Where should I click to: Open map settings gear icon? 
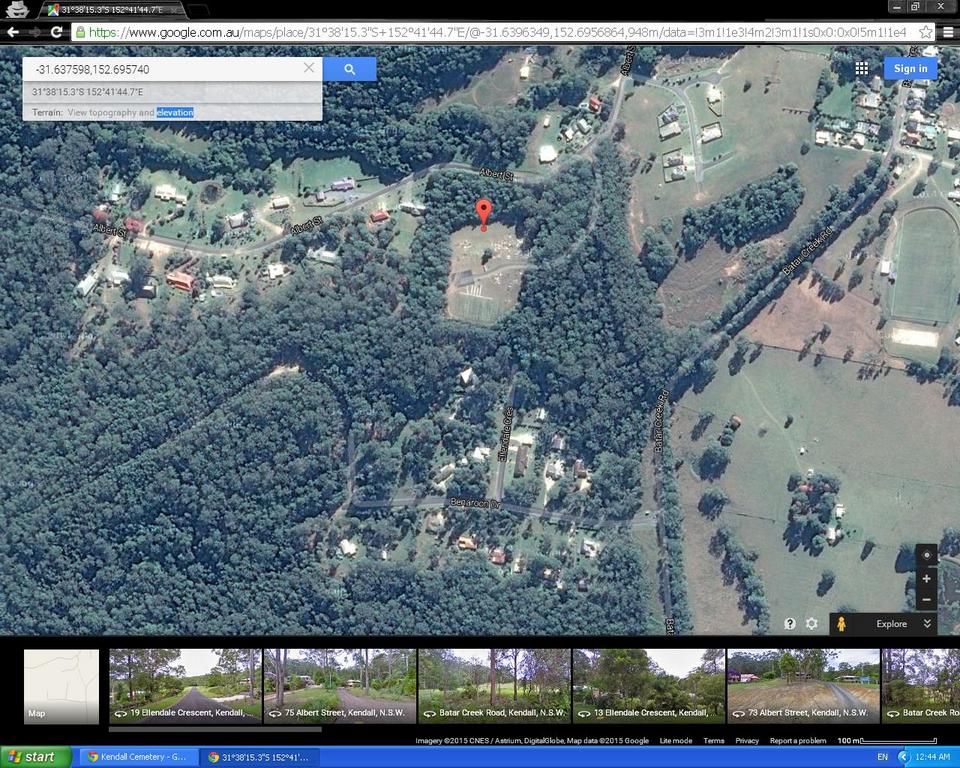[x=812, y=623]
